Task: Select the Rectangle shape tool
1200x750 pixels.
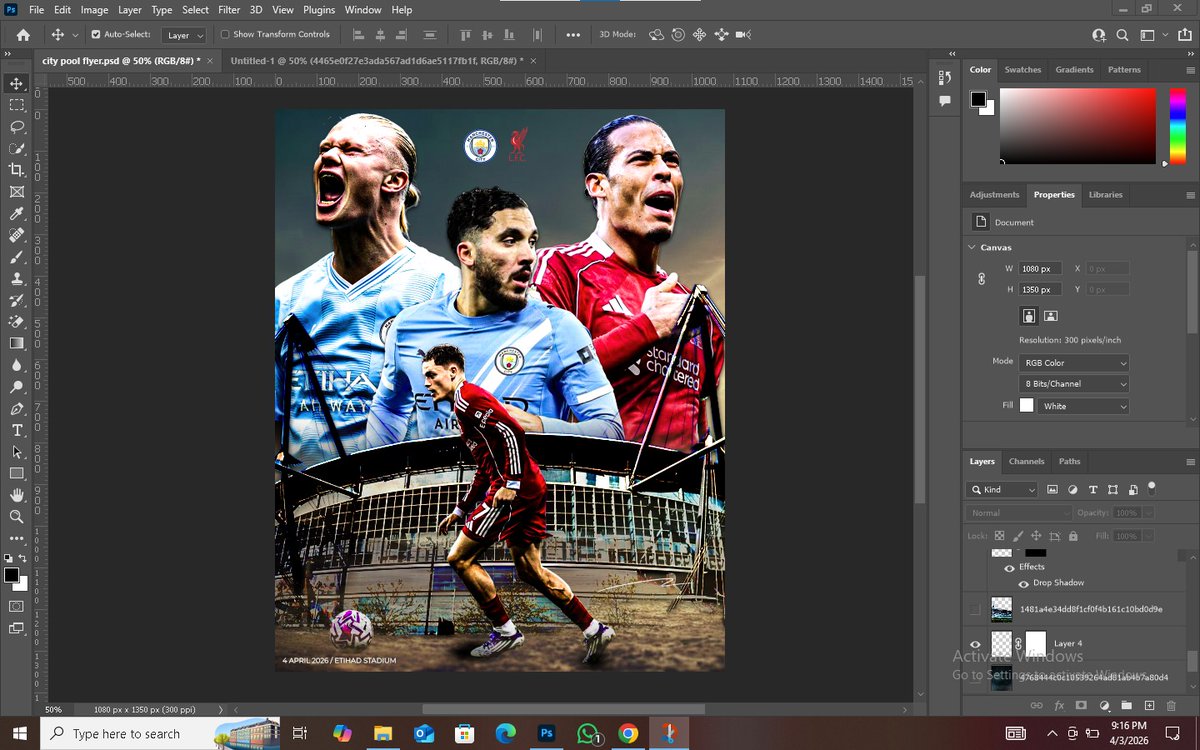Action: (17, 474)
